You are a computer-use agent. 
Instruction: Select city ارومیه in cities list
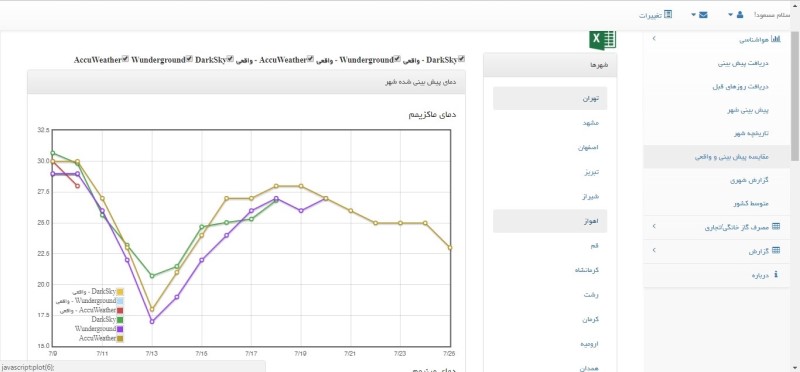550,344
